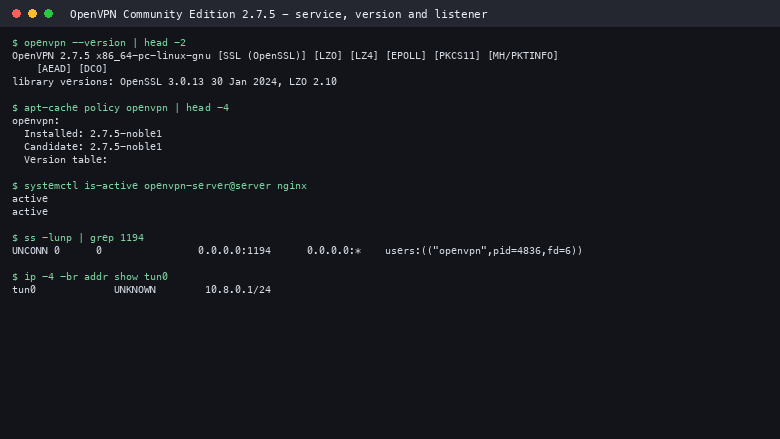This screenshot has width=780, height=439.
Task: Click the '[LZ4]' build flag
Action: click(x=364, y=56)
